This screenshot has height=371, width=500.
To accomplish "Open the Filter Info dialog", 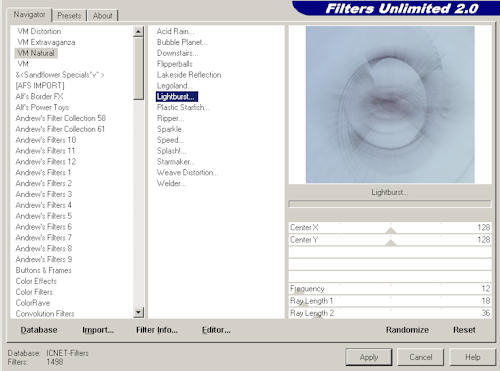I will 157,330.
